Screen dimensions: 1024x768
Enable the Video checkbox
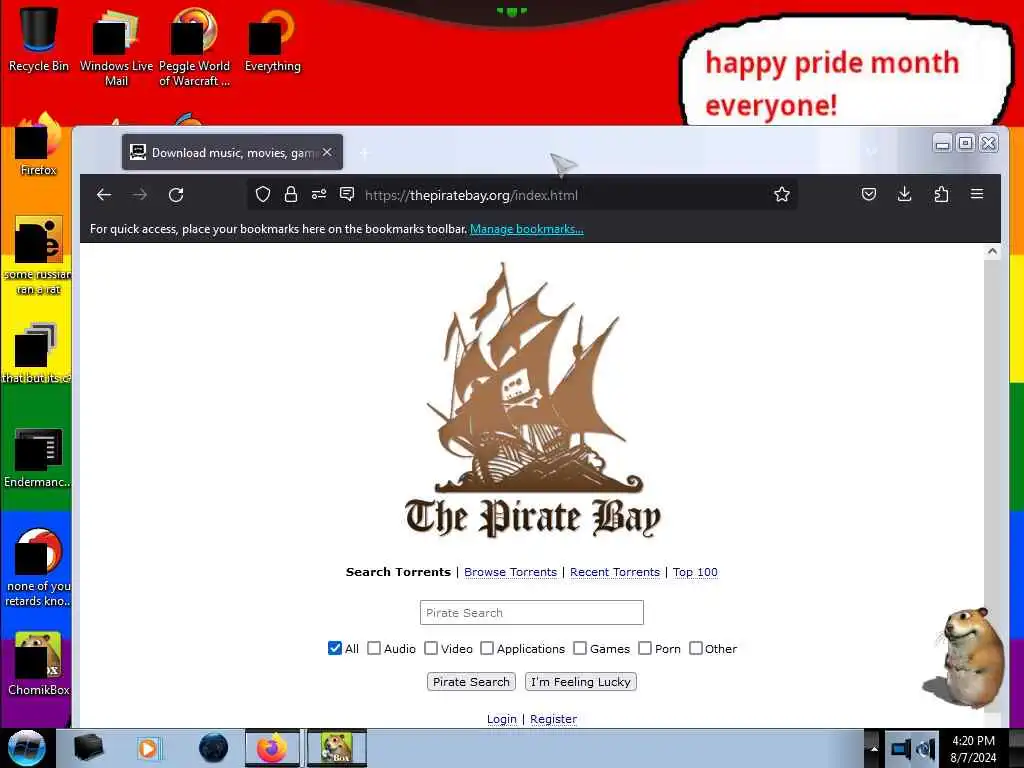click(431, 648)
